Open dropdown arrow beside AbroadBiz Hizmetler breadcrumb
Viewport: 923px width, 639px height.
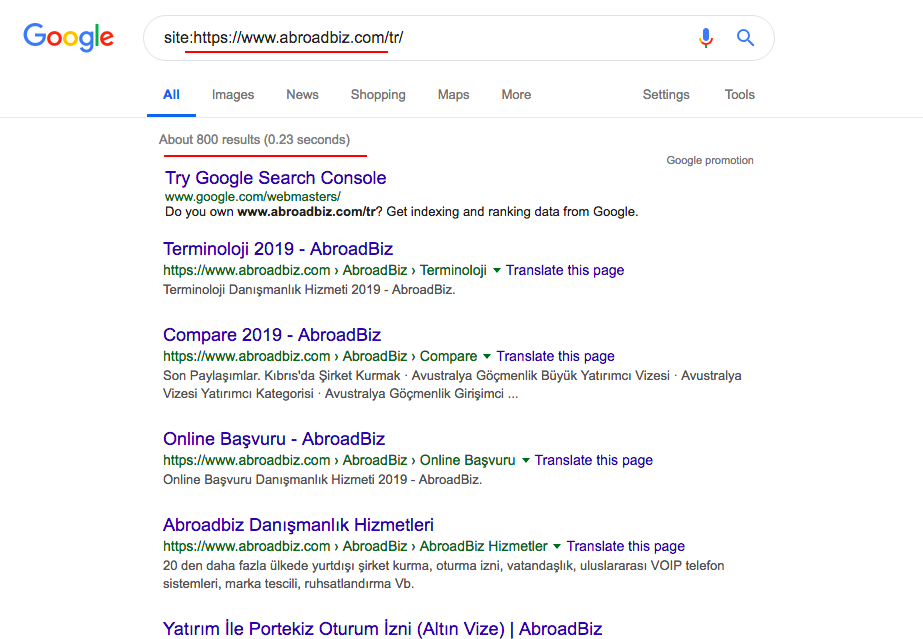[557, 546]
